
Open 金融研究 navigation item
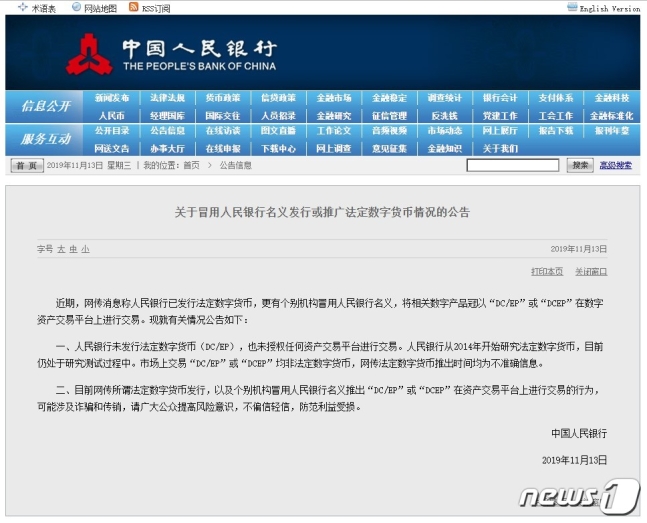click(x=334, y=116)
